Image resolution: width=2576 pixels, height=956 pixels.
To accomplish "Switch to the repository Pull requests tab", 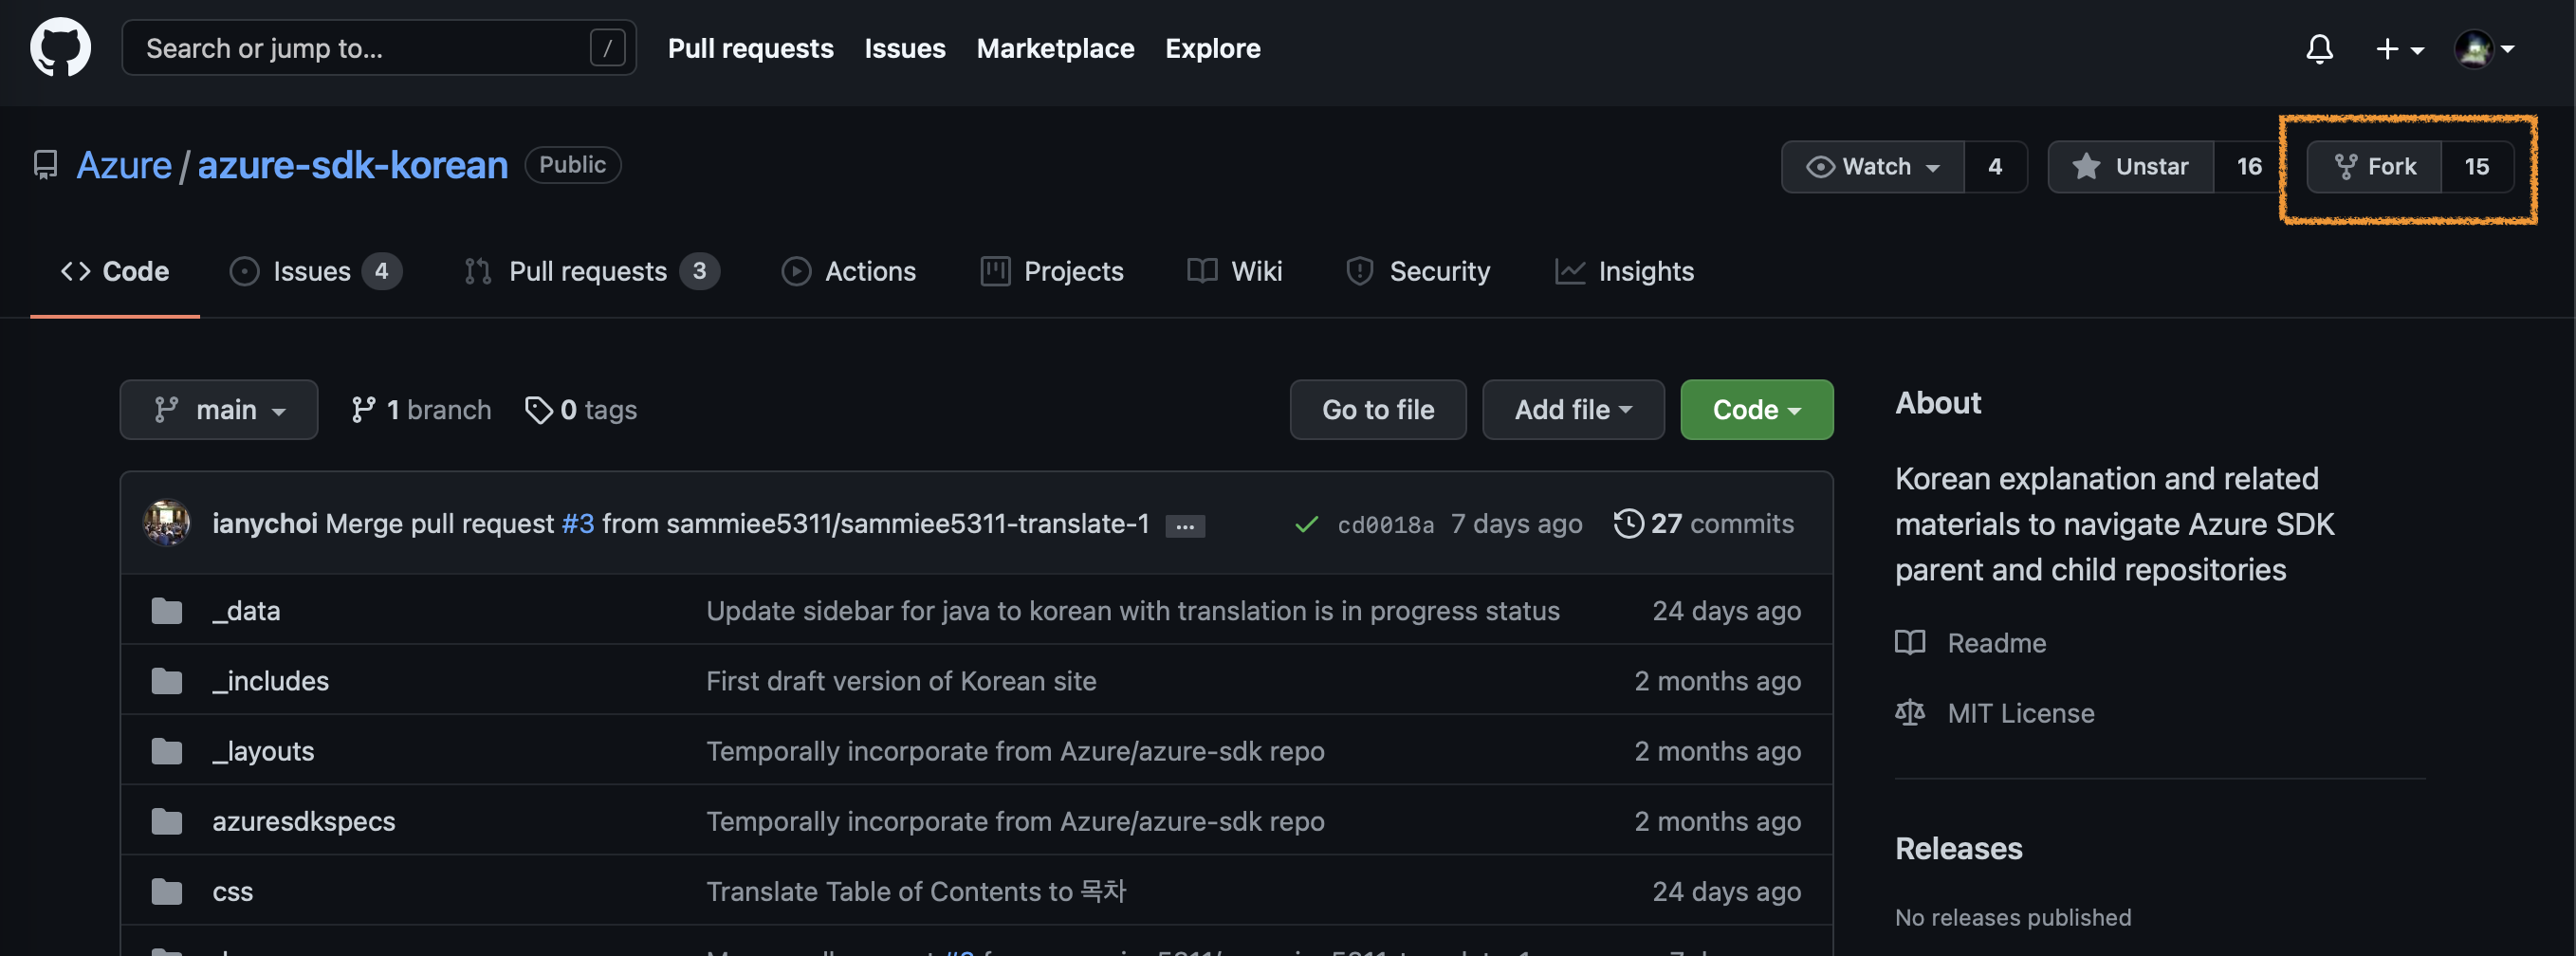I will [x=592, y=271].
